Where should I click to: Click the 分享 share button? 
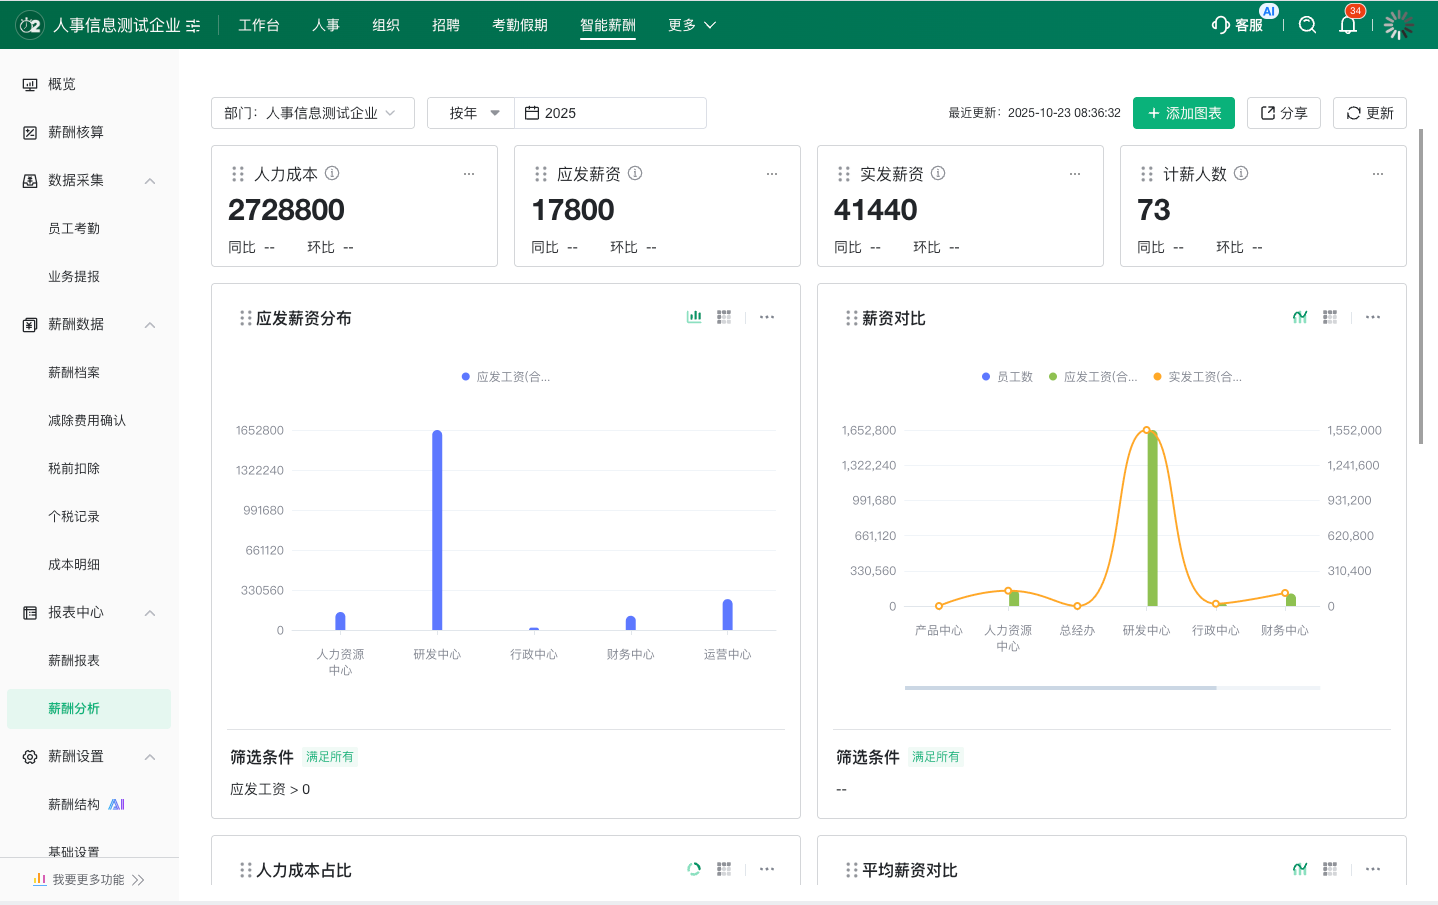(1283, 113)
